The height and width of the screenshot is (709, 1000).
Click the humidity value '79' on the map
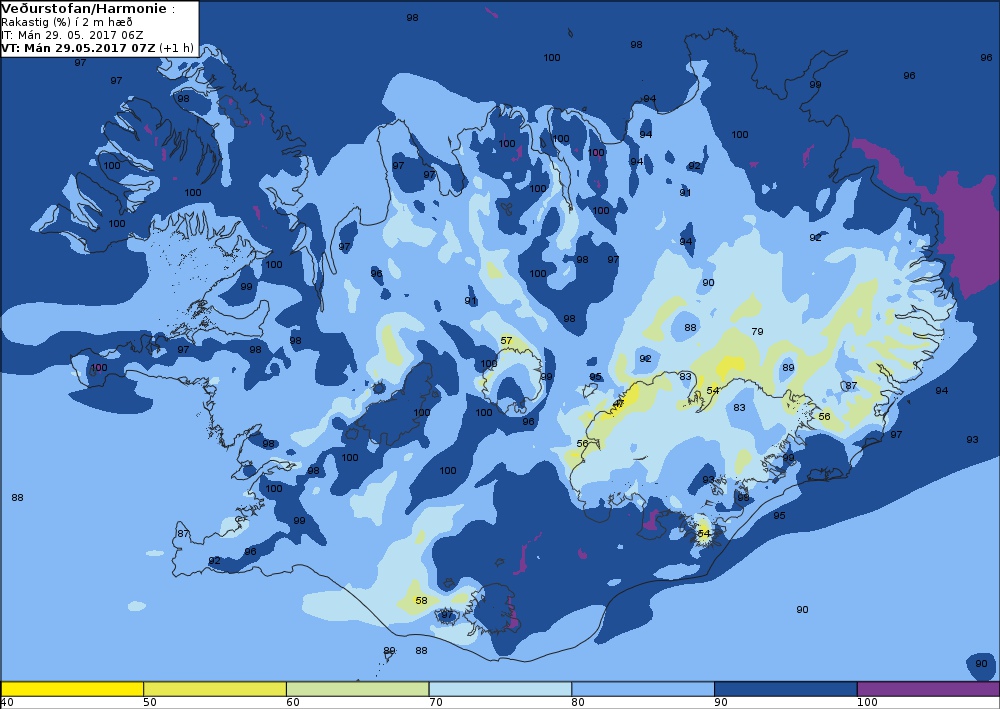[757, 332]
